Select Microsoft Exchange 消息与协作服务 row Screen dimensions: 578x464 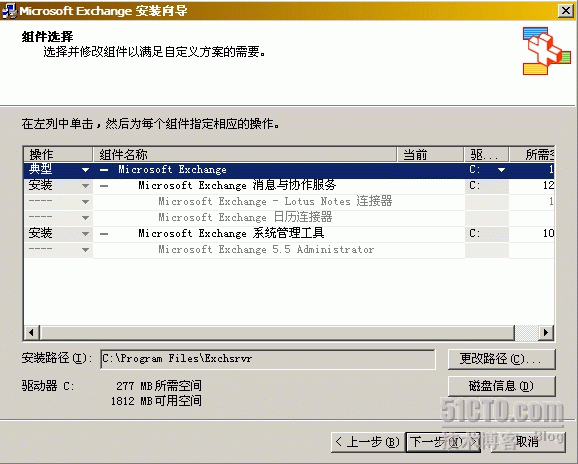coord(289,186)
